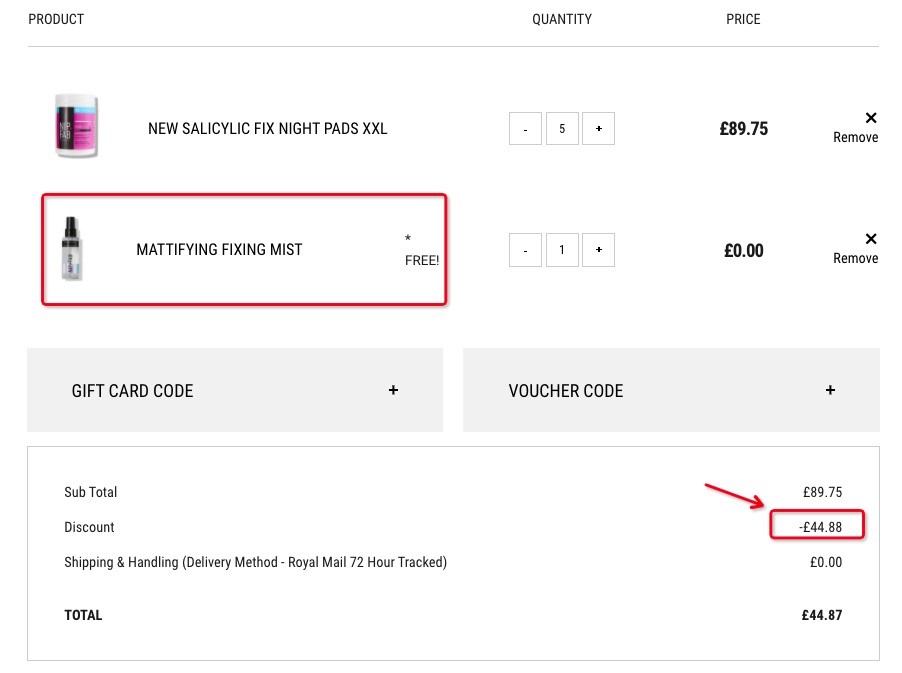Decrease Salicylic Fix Night Pads quantity

pyautogui.click(x=525, y=128)
